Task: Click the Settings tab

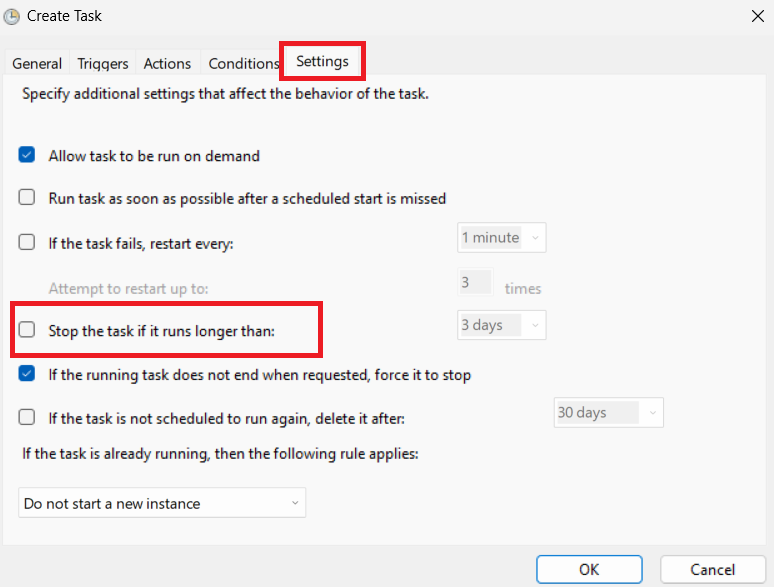Action: (x=322, y=61)
